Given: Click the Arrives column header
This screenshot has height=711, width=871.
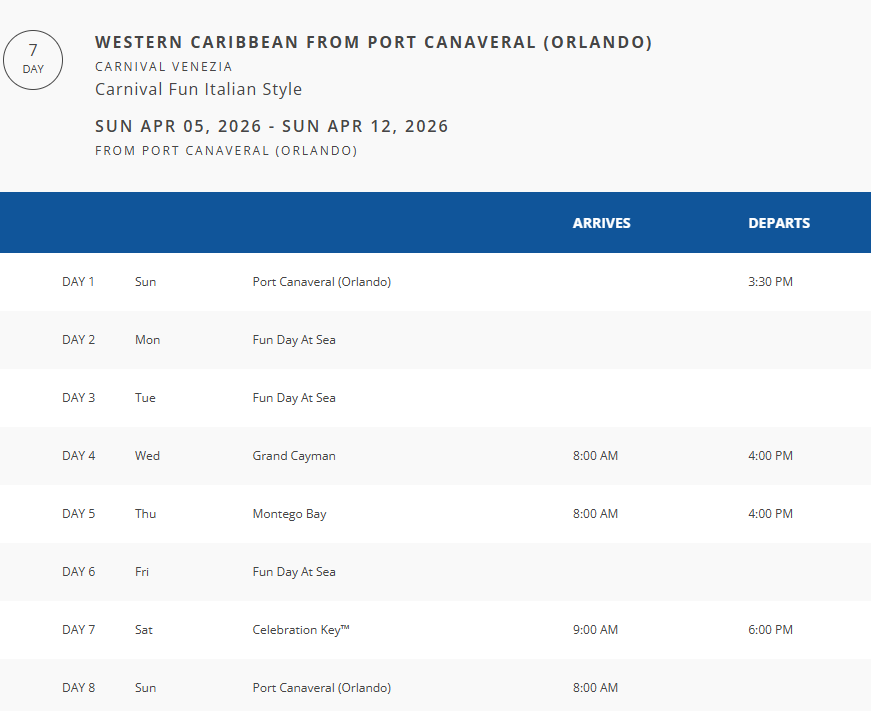Looking at the screenshot, I should click(601, 223).
